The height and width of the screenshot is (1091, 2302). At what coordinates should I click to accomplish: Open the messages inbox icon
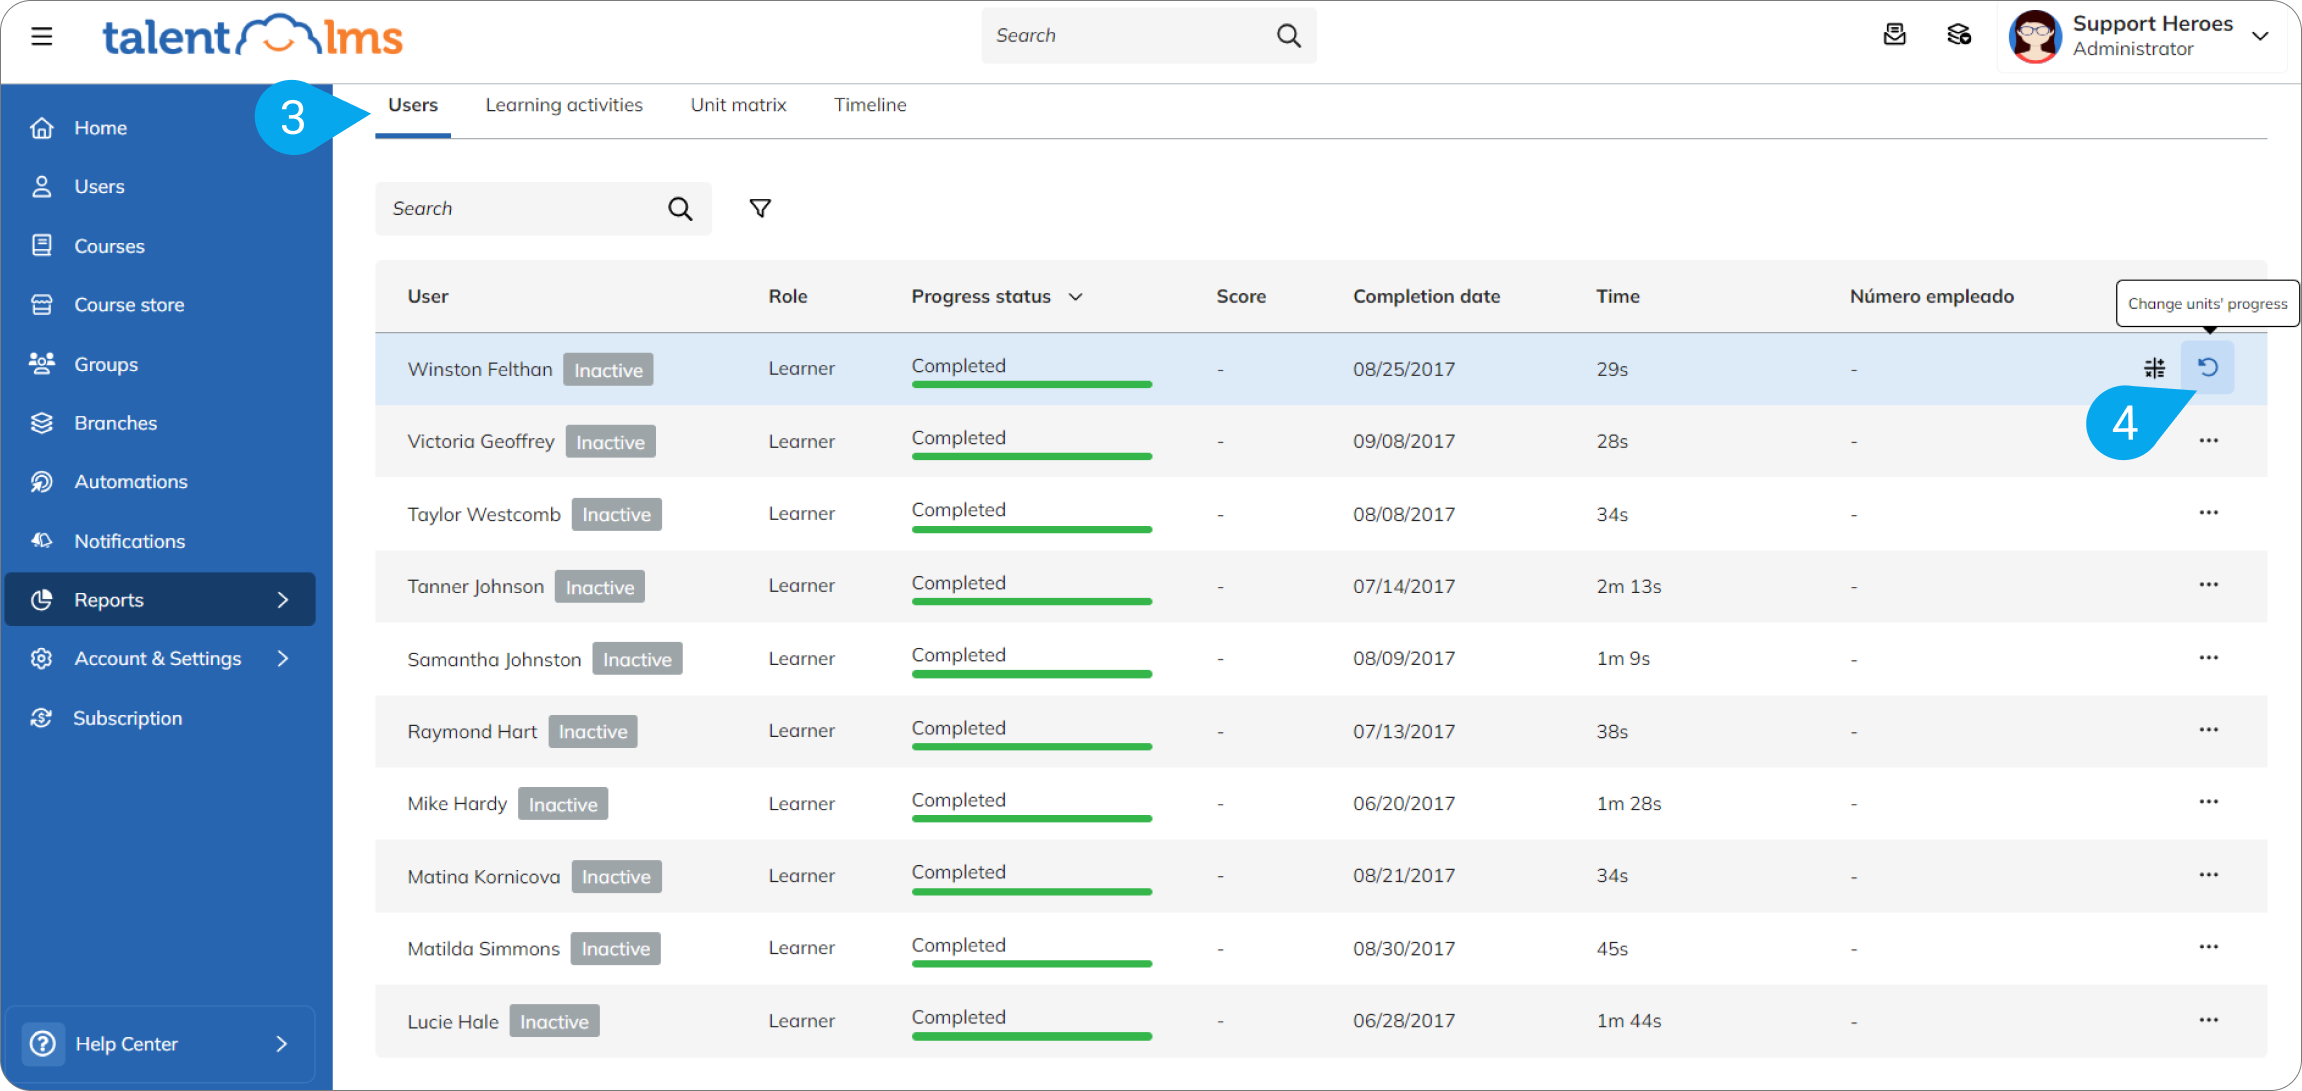[x=1894, y=35]
